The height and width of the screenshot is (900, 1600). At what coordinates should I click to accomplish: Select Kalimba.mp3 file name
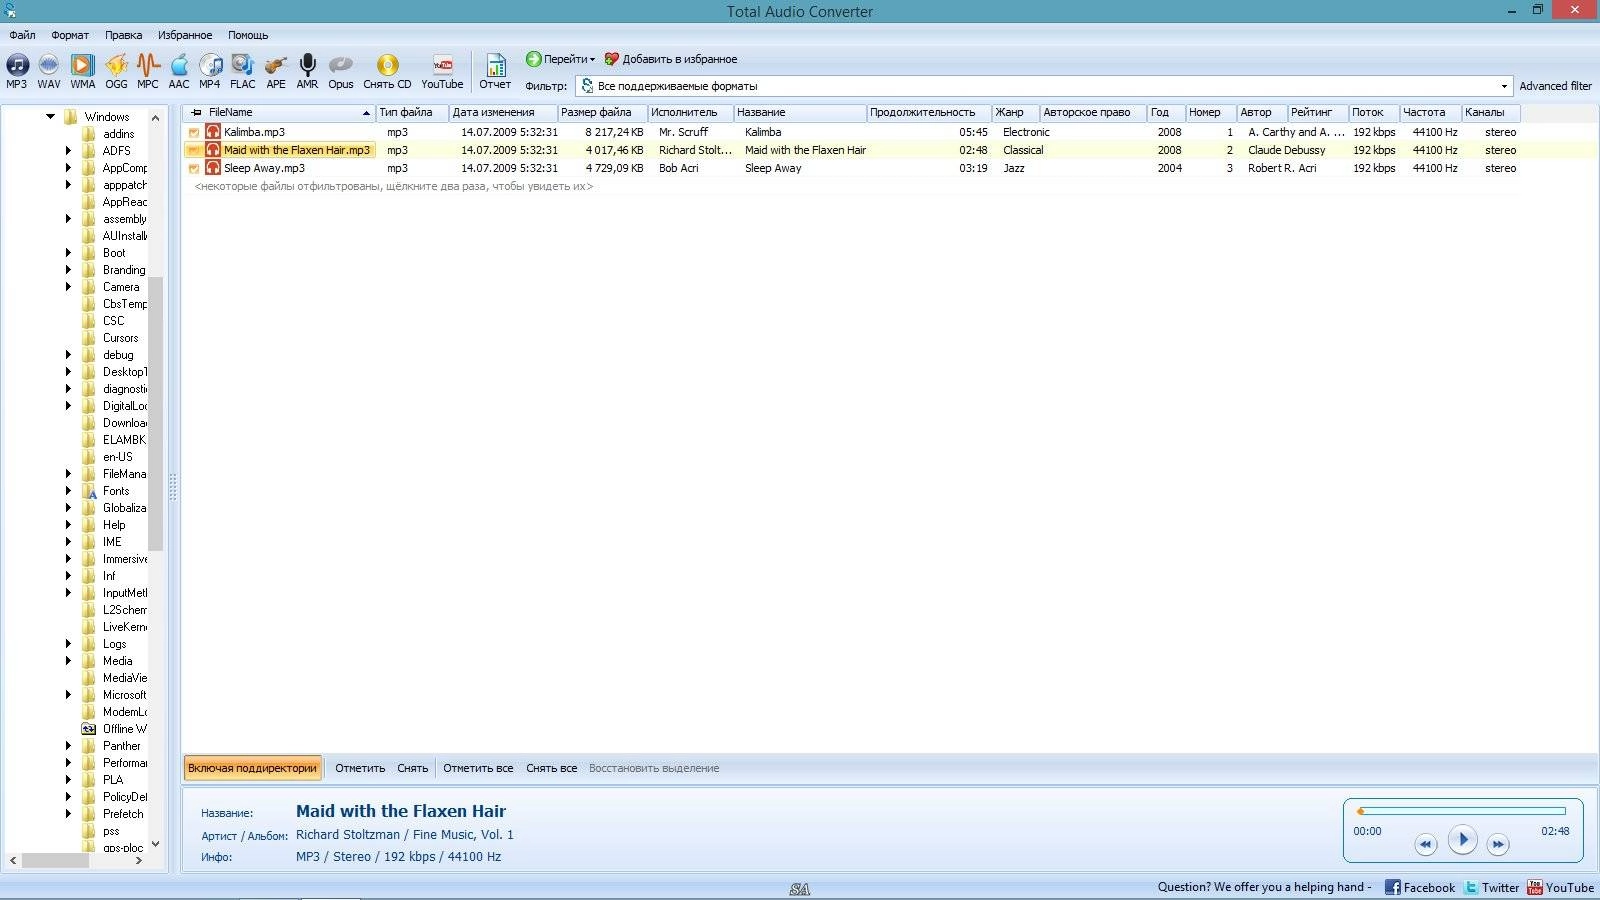click(254, 132)
